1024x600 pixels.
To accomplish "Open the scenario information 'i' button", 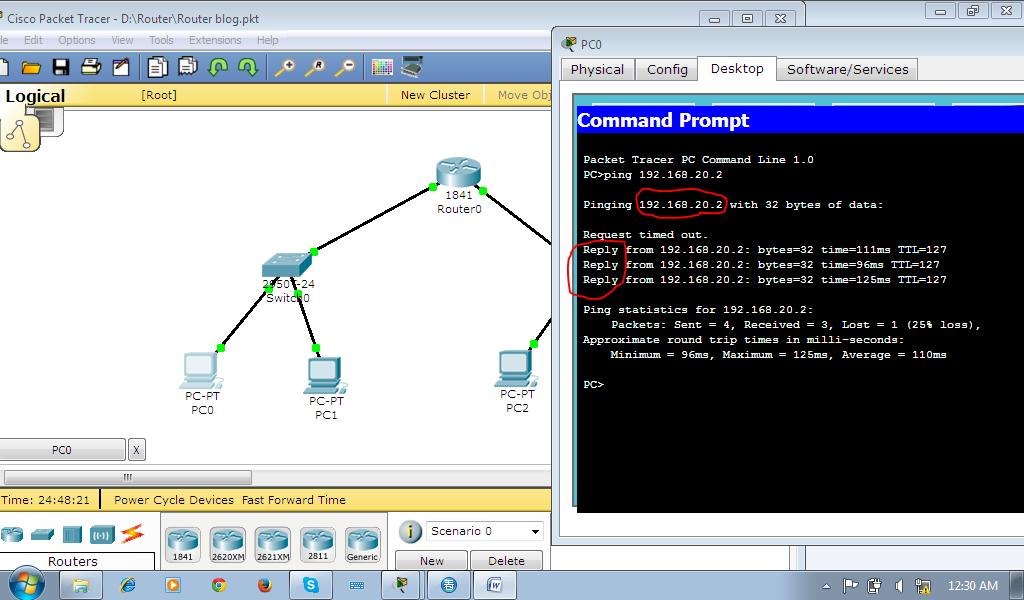I will click(410, 531).
